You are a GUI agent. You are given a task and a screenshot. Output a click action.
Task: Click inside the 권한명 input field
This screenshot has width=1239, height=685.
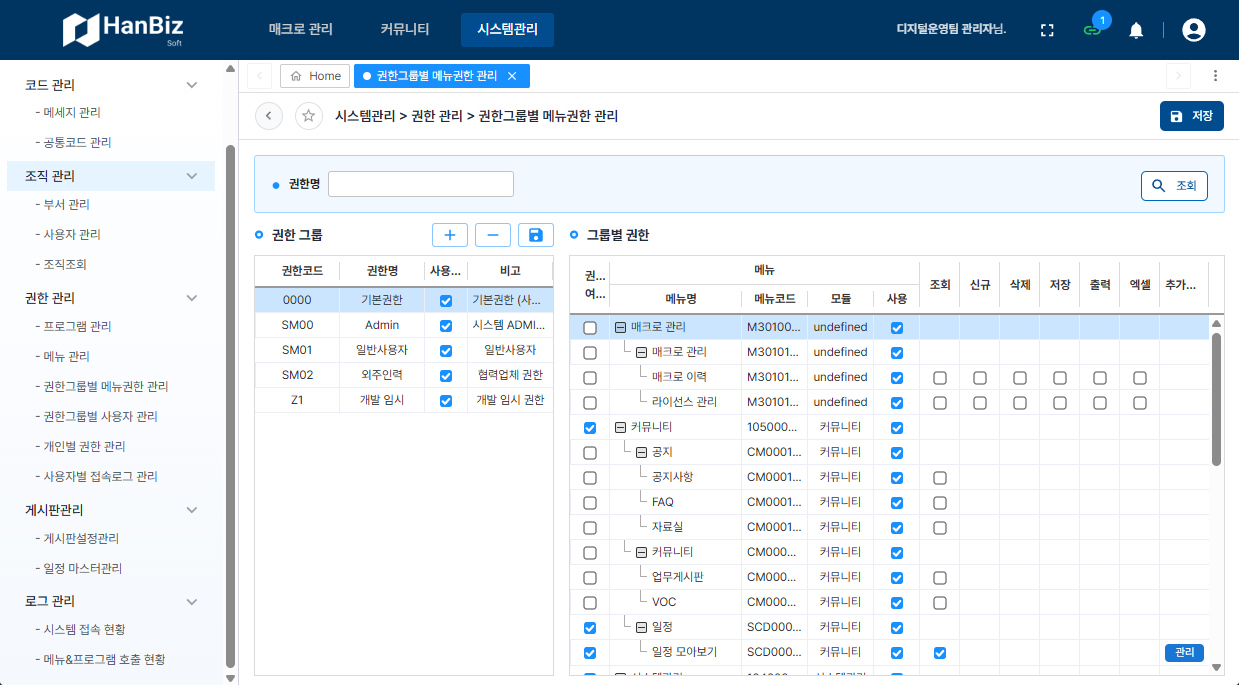(420, 184)
